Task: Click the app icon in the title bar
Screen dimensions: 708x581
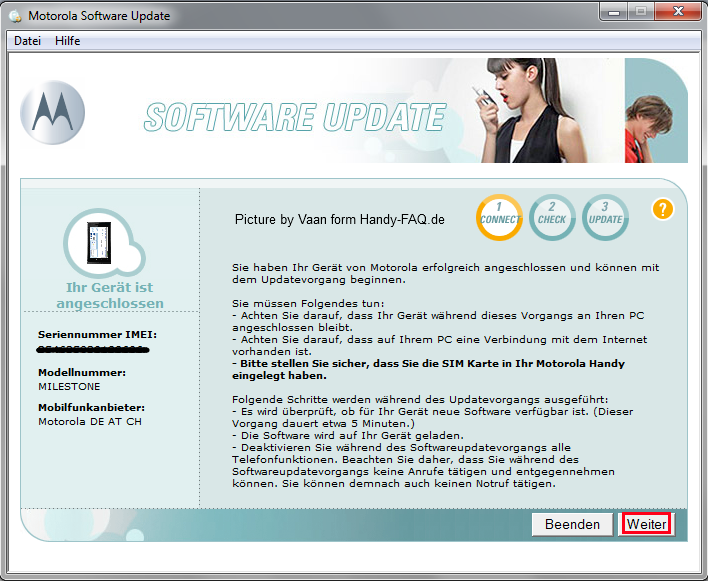Action: tap(15, 16)
